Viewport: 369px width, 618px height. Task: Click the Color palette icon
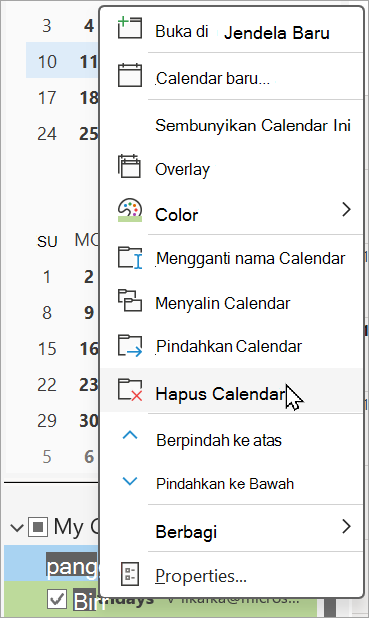pos(130,210)
